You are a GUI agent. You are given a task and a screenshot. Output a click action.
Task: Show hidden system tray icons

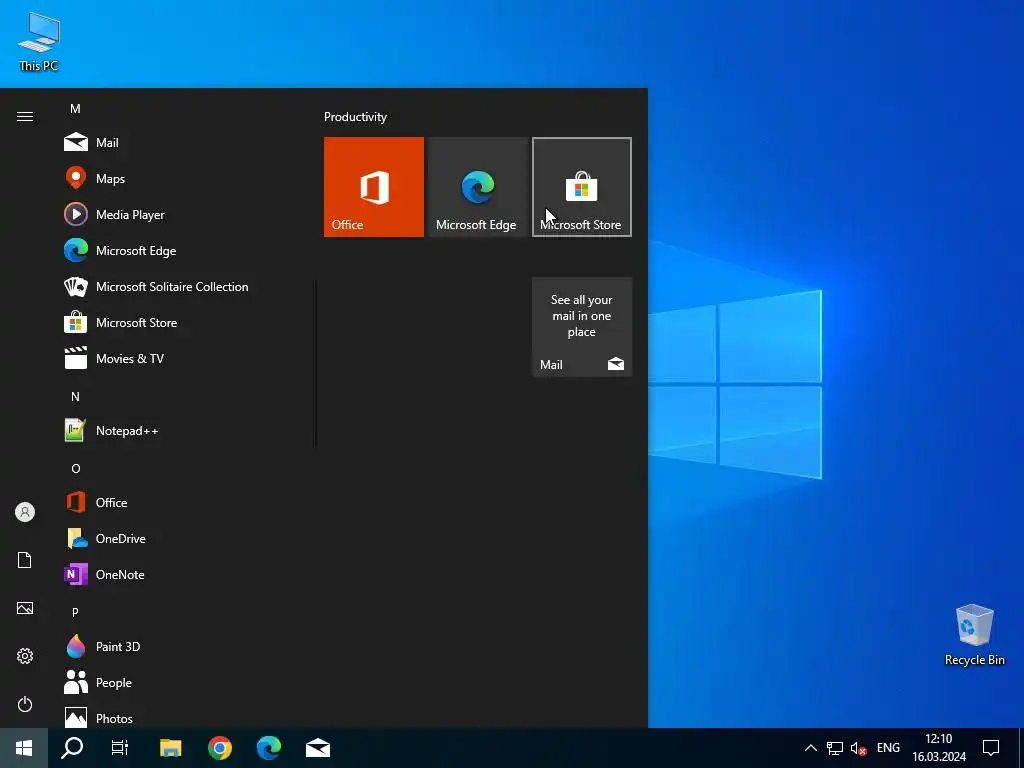810,748
